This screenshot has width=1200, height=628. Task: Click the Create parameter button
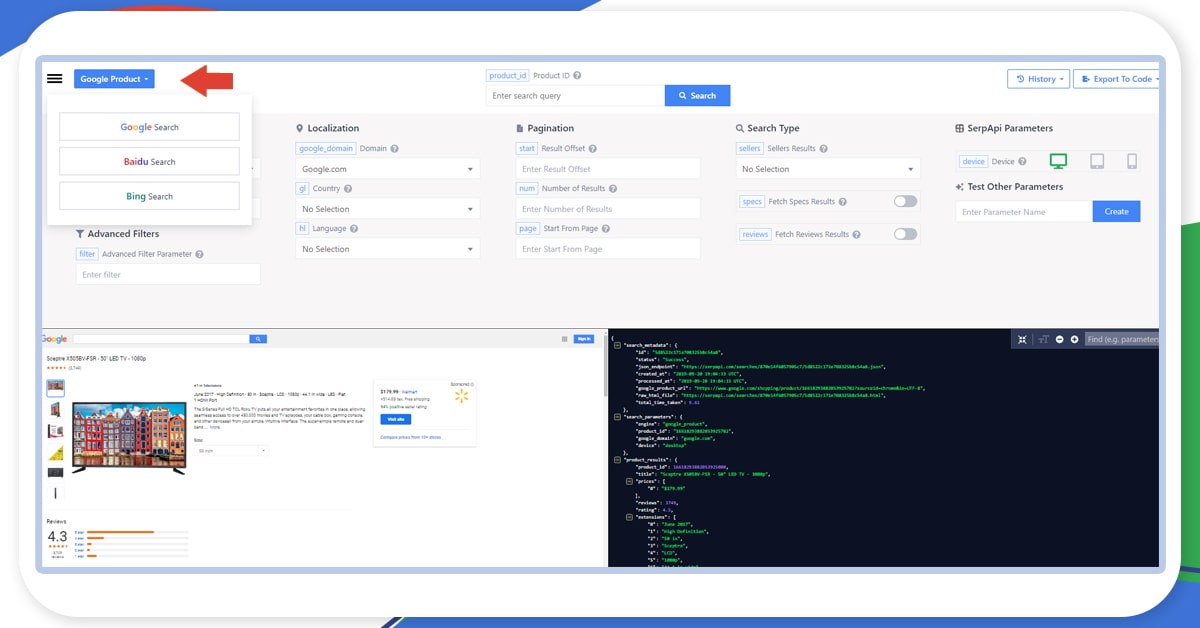pyautogui.click(x=1116, y=211)
